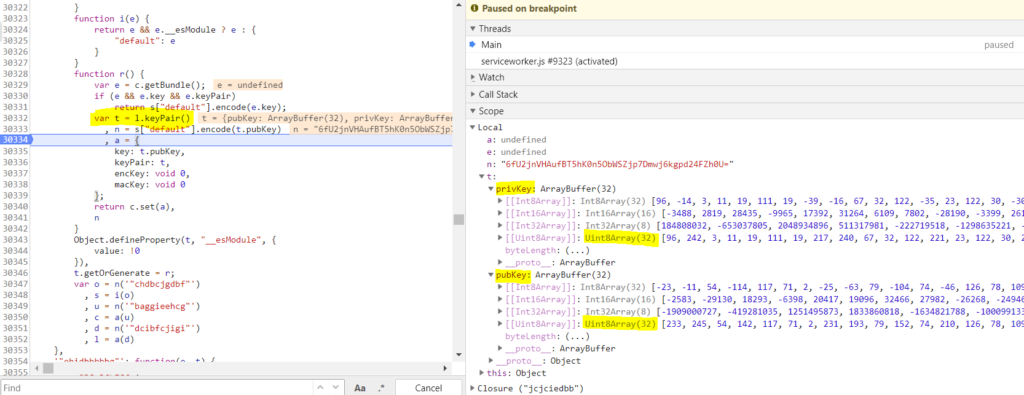Click 'e: undefined' in Local scope
1024x395 pixels.
click(x=517, y=152)
